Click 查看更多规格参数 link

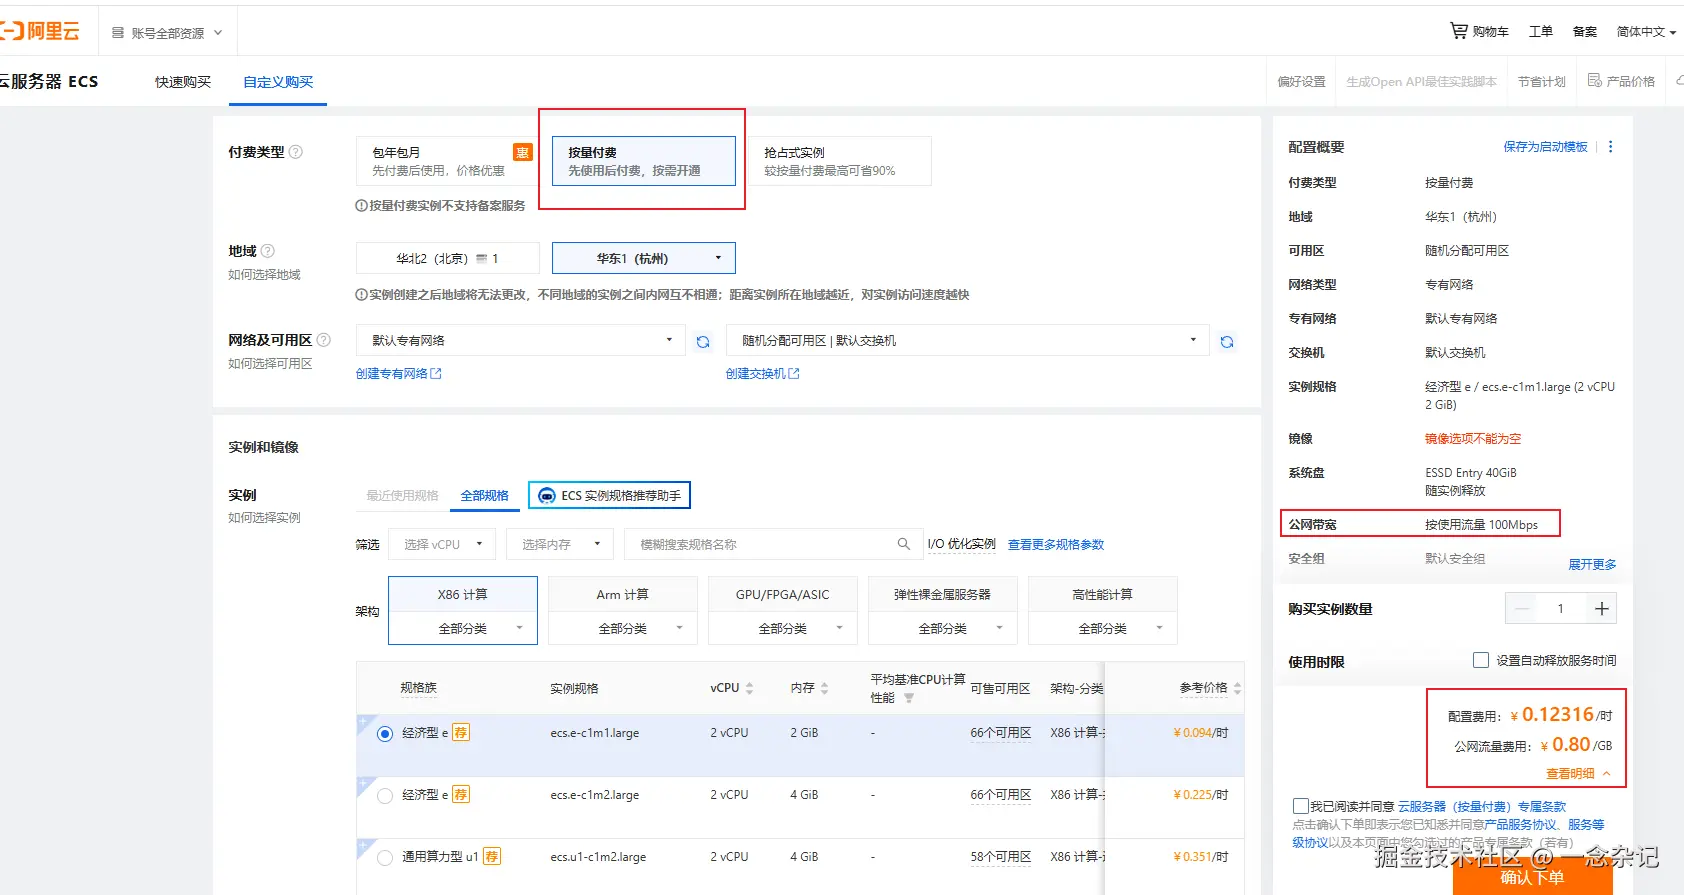(x=1056, y=544)
